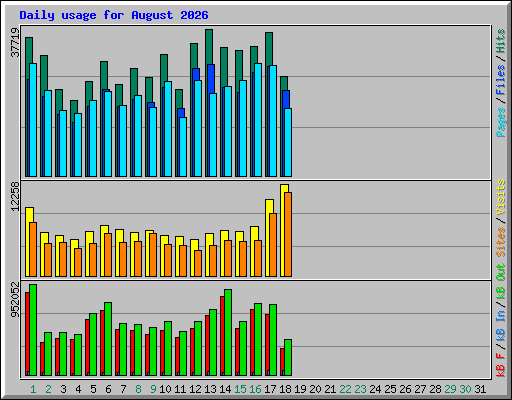Click day label 8 on the x-axis
Screen dimensions: 512x400
138,389
